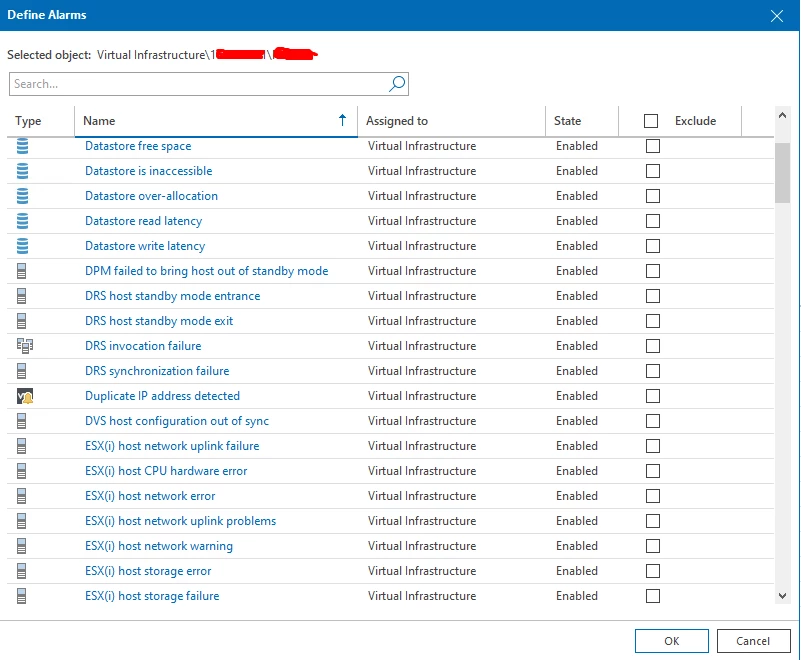This screenshot has width=801, height=660.
Task: Focus the Search input field
Action: [198, 84]
